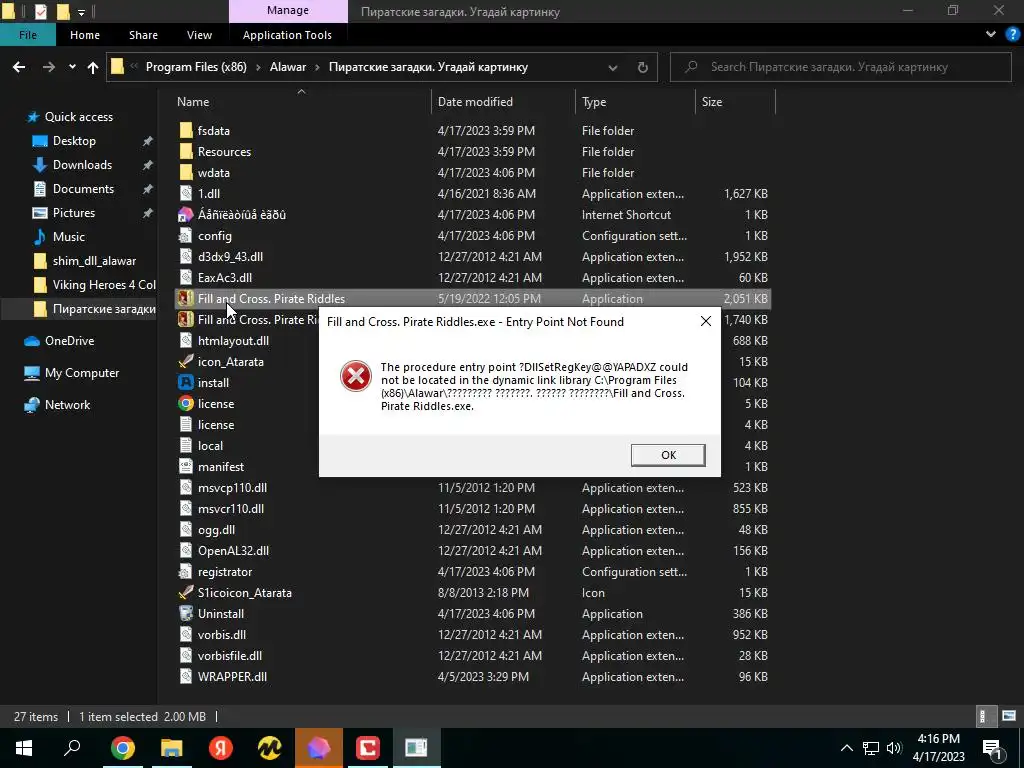Select OneDrive in navigation pane
Viewport: 1024px width, 768px height.
69,341
